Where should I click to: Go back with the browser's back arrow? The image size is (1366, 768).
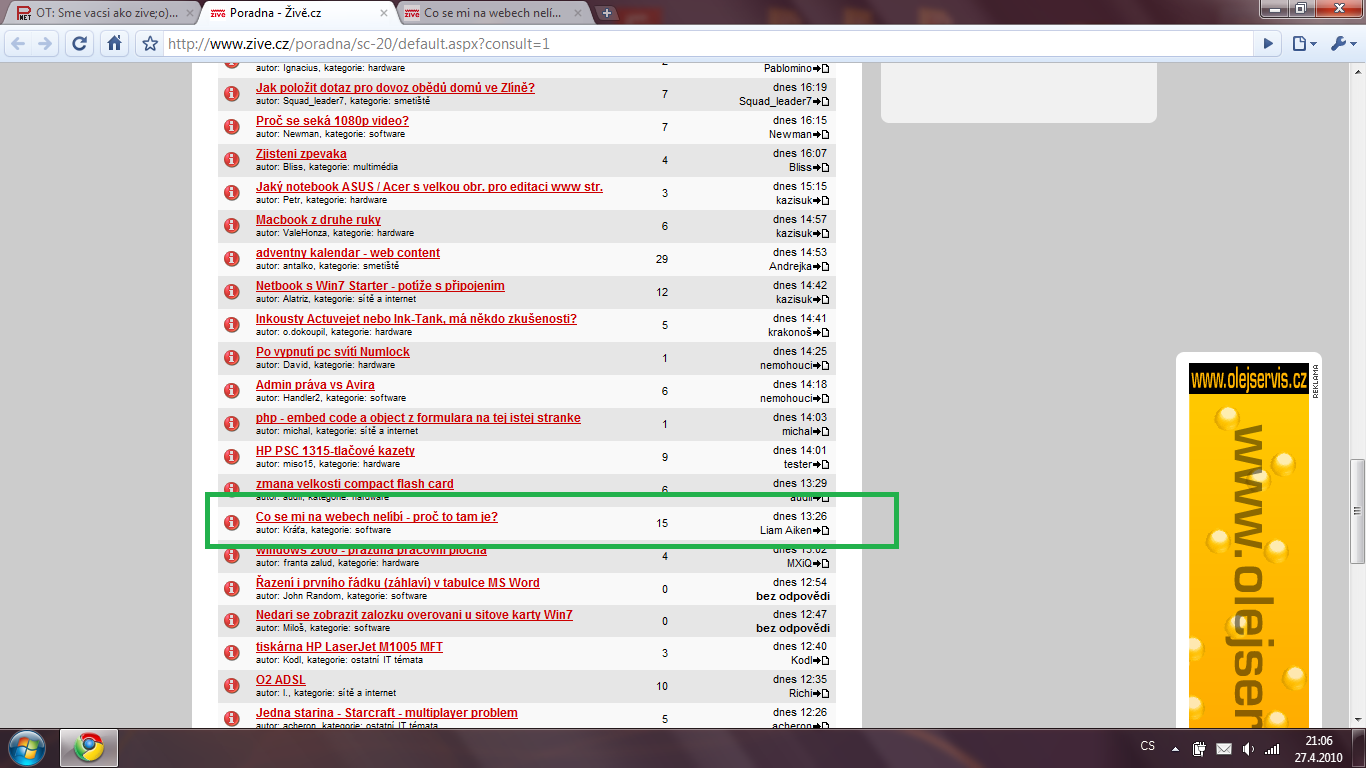(18, 44)
